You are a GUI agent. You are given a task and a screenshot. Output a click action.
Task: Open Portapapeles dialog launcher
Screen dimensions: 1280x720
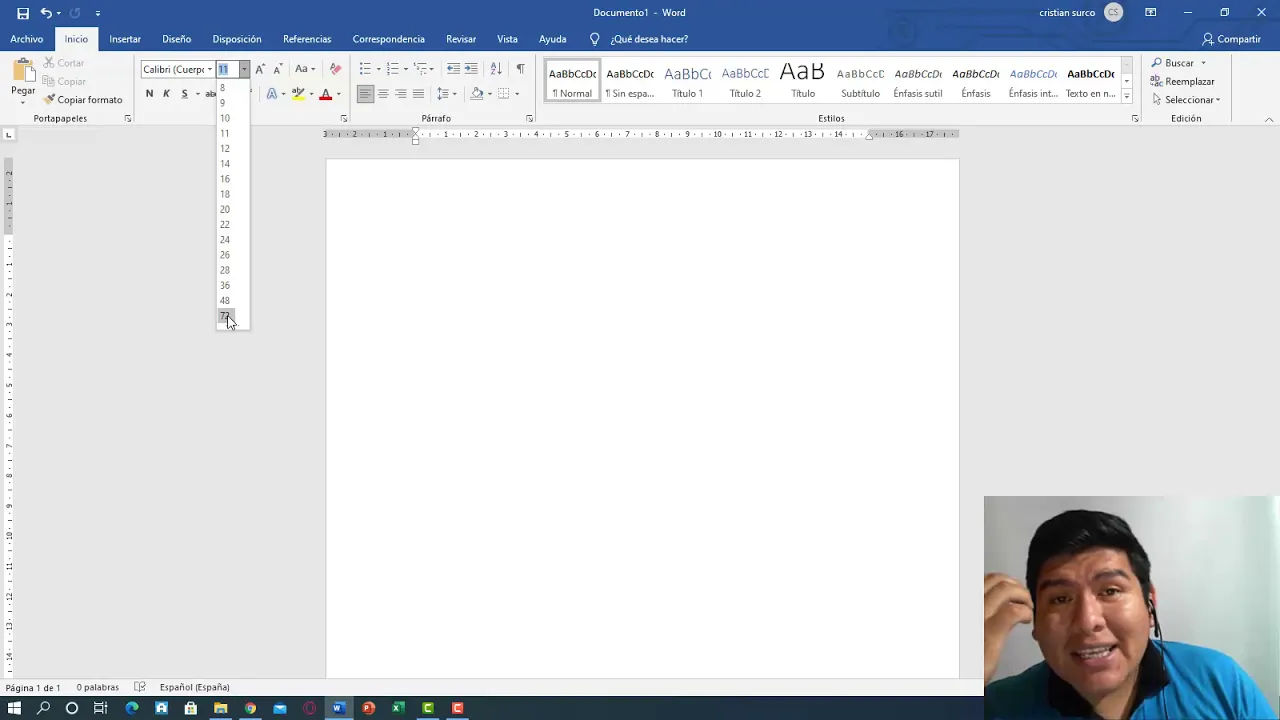click(x=128, y=119)
